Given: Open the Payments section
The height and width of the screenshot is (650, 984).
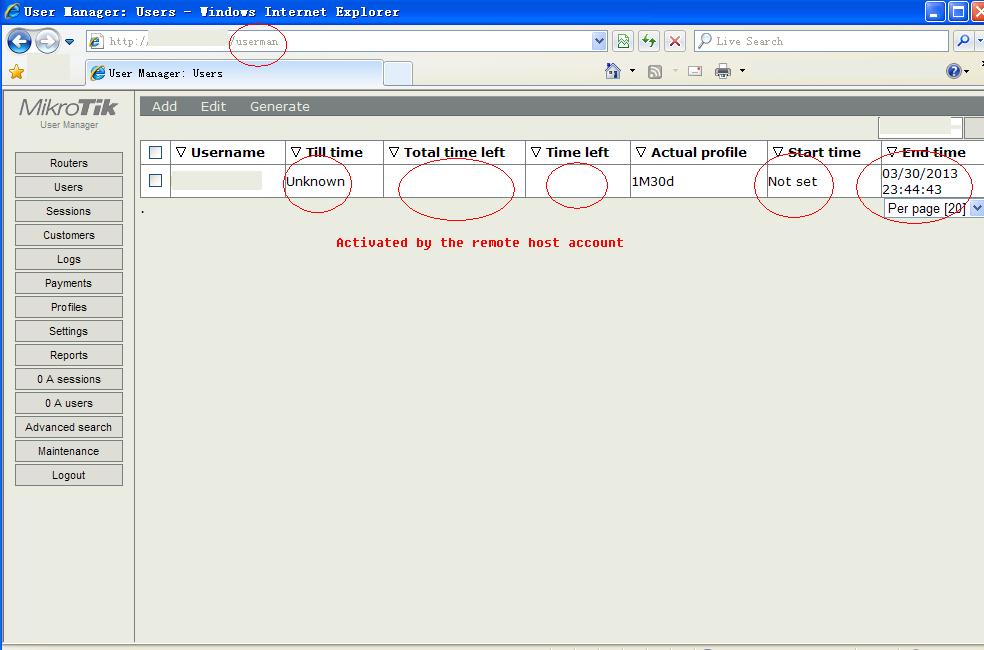Looking at the screenshot, I should (69, 283).
